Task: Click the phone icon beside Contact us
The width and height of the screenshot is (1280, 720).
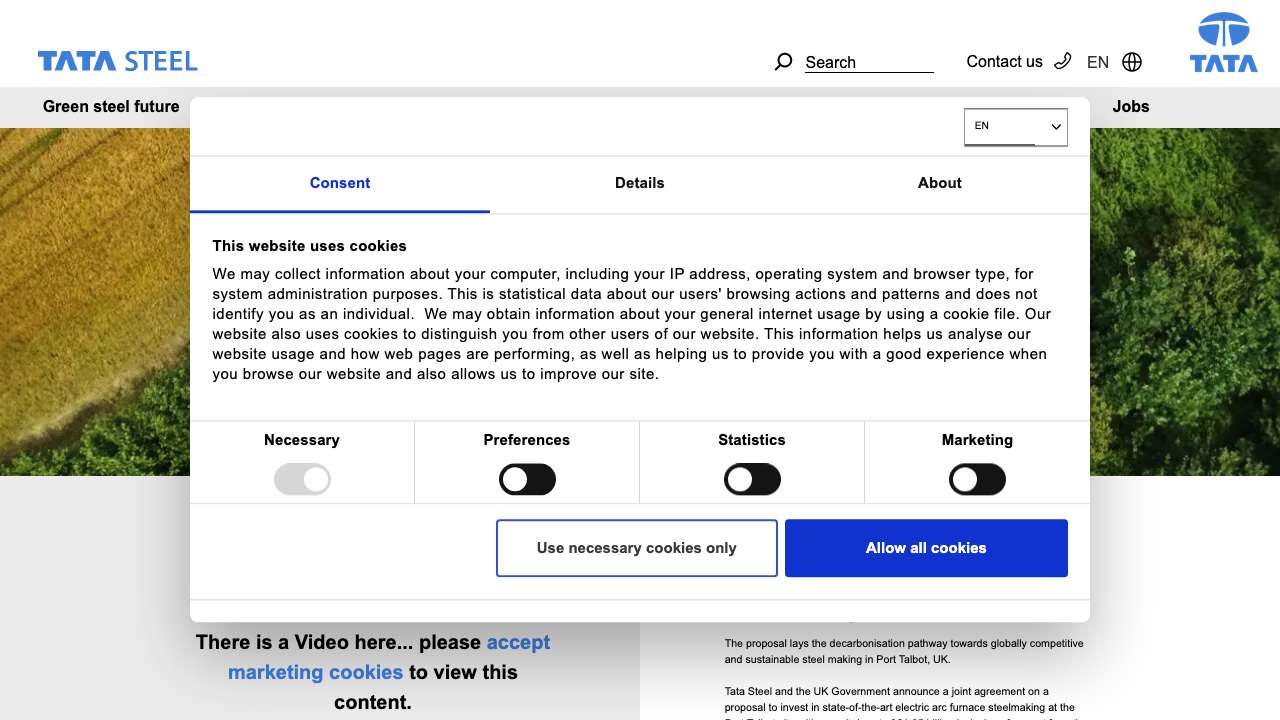Action: tap(1063, 61)
